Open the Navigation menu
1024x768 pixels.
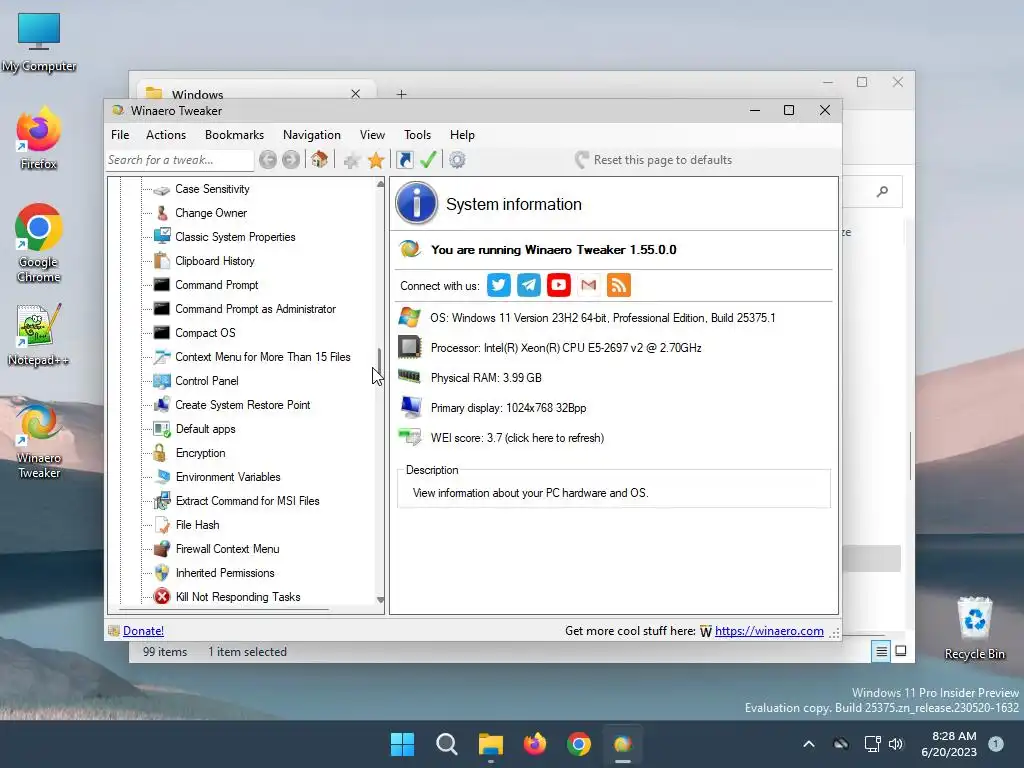312,135
